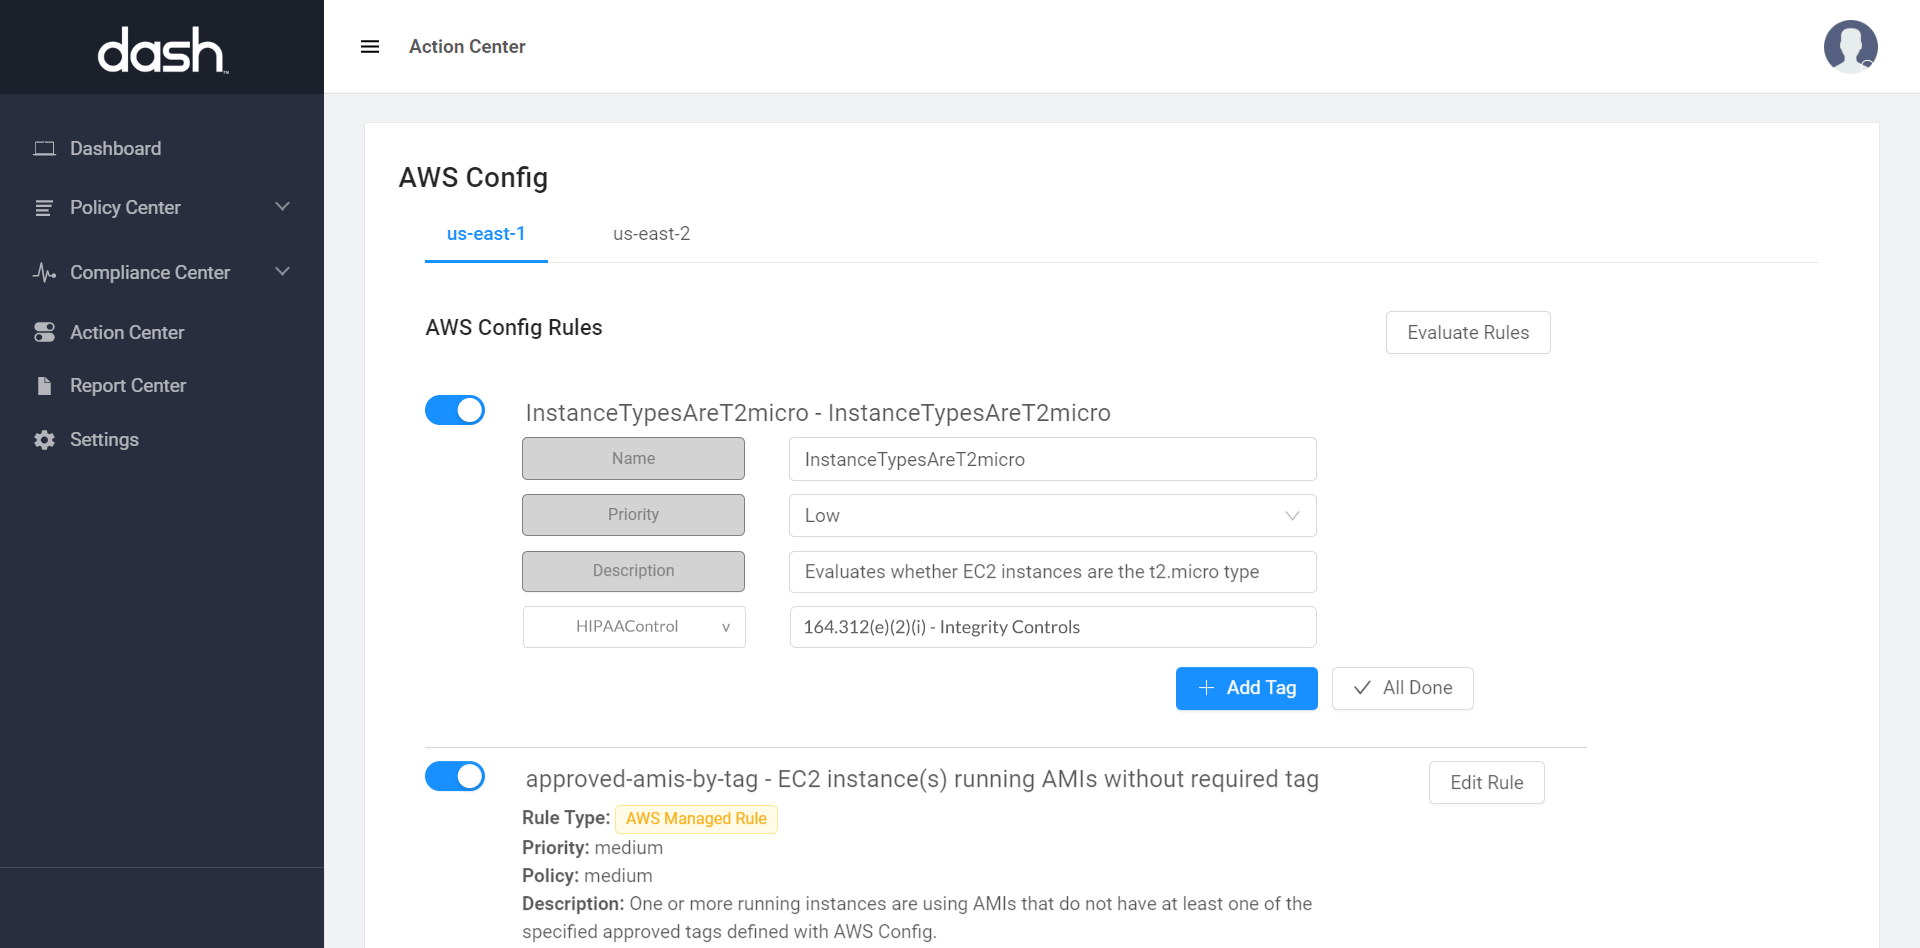Viewport: 1920px width, 948px height.
Task: Click the gray Description label button
Action: pyautogui.click(x=633, y=571)
